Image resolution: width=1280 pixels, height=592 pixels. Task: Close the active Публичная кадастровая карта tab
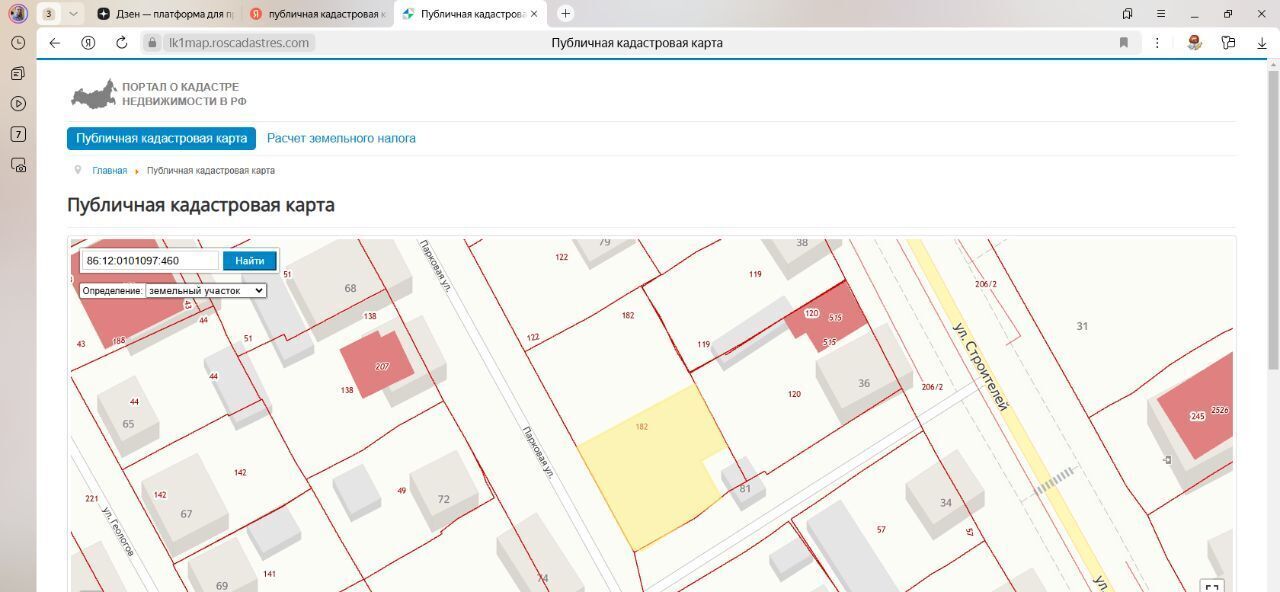[x=534, y=14]
